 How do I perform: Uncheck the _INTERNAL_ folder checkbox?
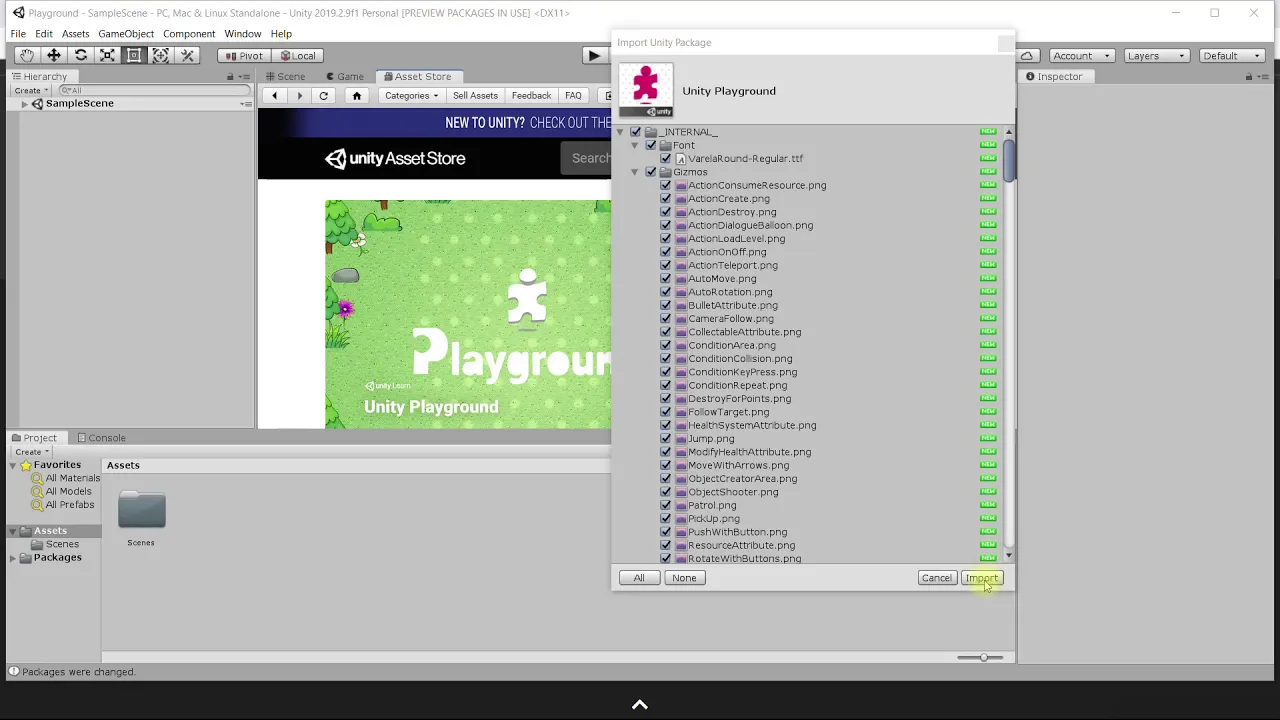(636, 132)
